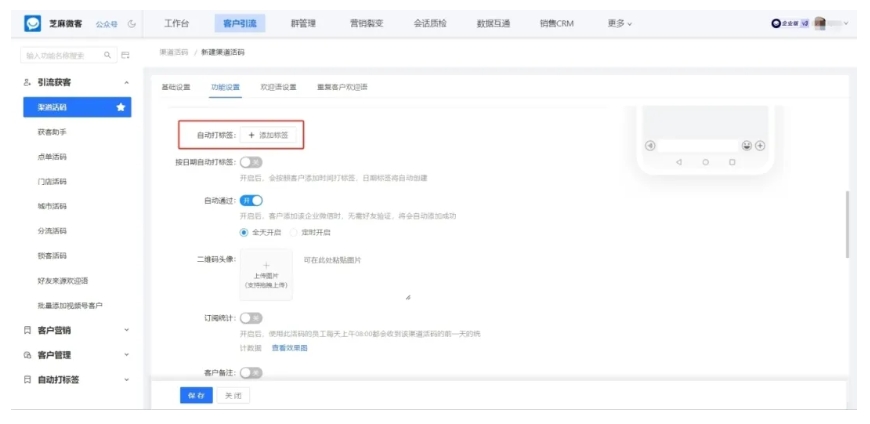
Task: Select 城市活码 in the sidebar
Action: tap(52, 206)
